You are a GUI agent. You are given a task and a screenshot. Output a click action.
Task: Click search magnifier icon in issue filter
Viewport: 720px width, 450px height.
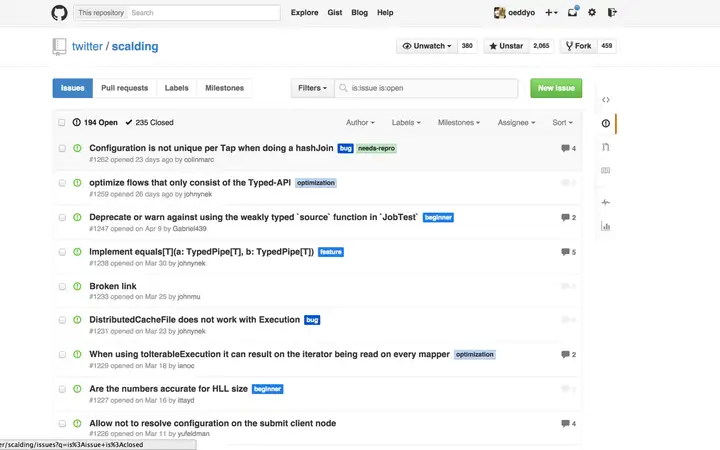point(343,88)
